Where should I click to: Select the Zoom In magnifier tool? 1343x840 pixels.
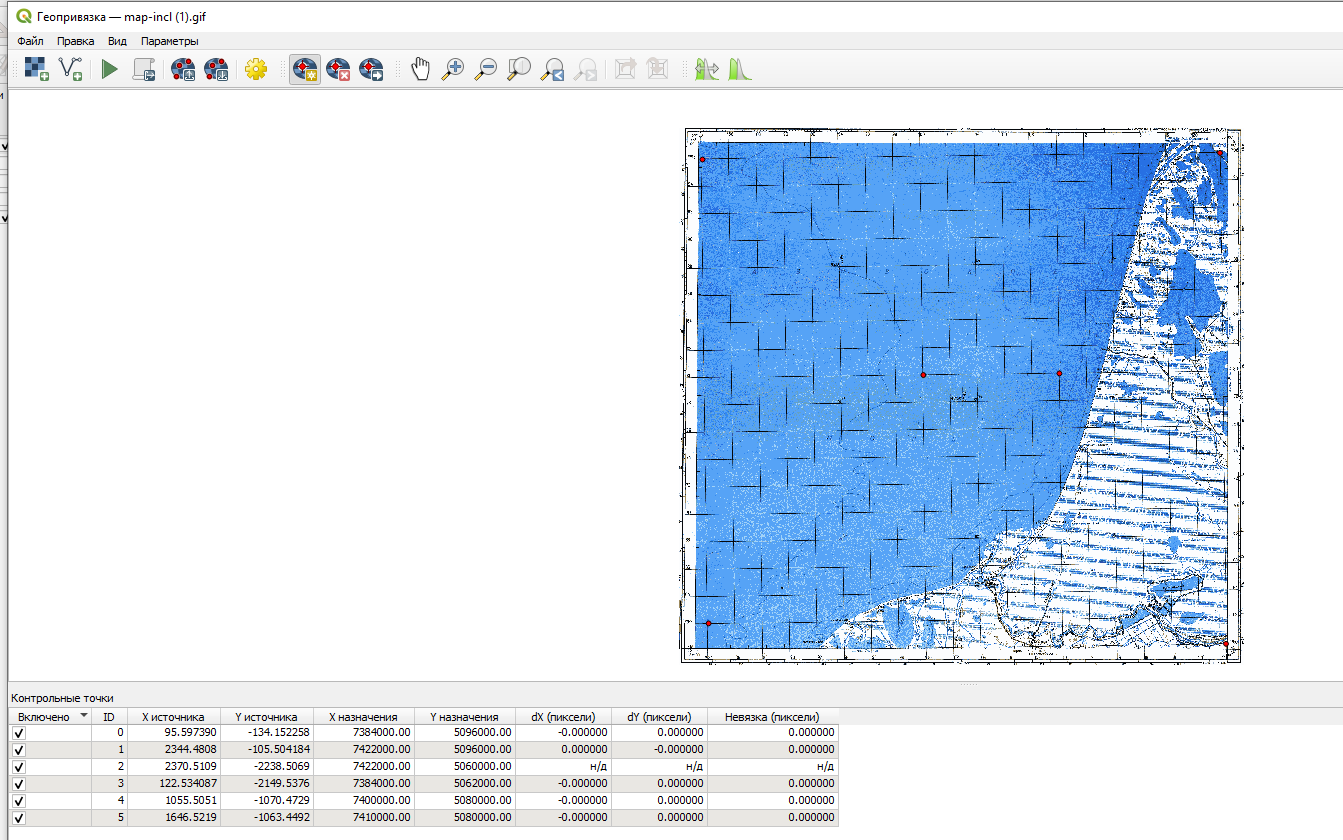pyautogui.click(x=453, y=69)
